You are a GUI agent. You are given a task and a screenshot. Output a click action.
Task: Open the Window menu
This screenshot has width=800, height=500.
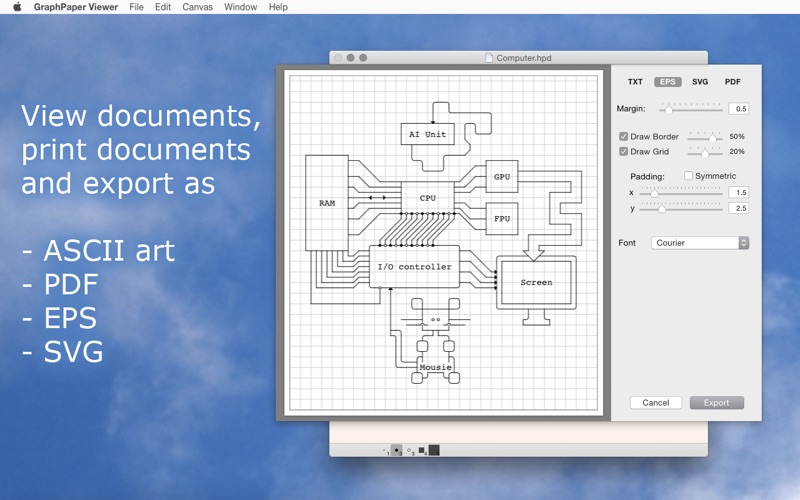[240, 7]
